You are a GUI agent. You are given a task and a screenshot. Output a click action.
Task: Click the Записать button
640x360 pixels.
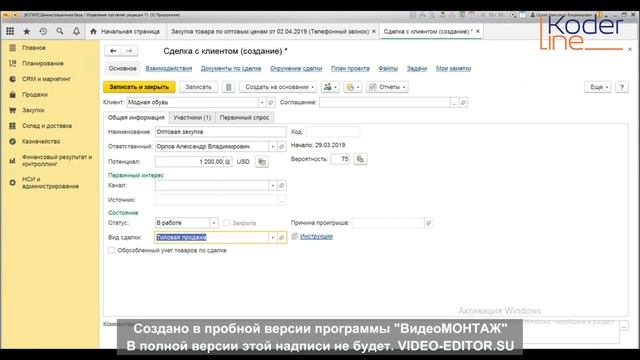(198, 87)
